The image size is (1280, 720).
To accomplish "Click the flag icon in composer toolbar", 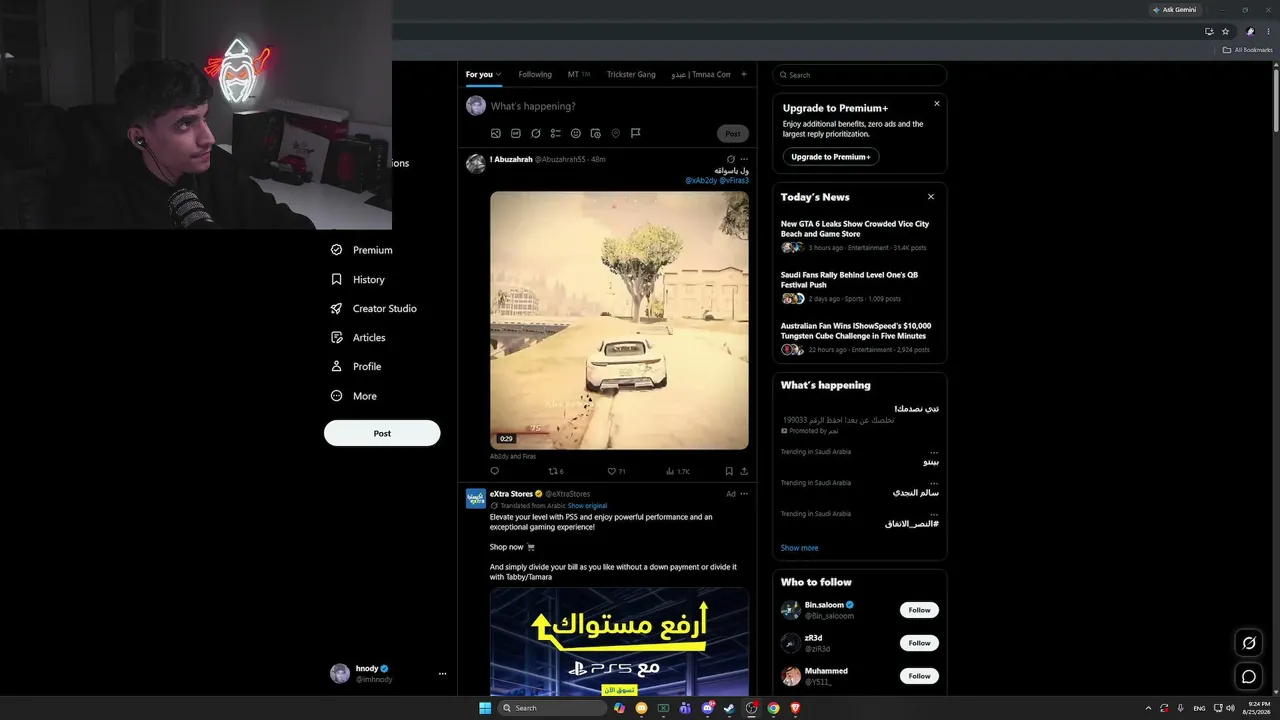I will pyautogui.click(x=635, y=133).
